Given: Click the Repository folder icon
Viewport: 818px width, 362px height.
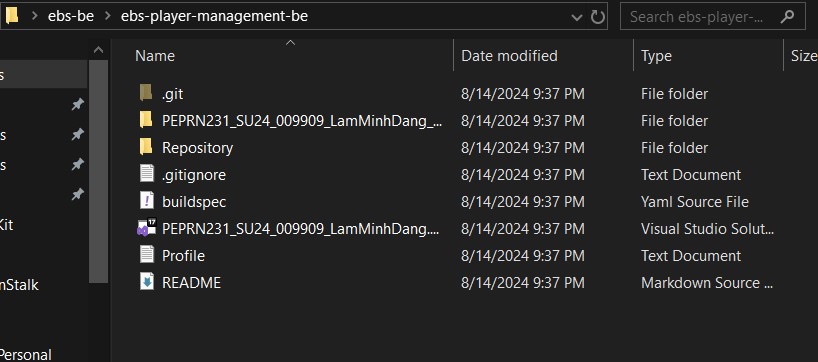Looking at the screenshot, I should (x=146, y=147).
